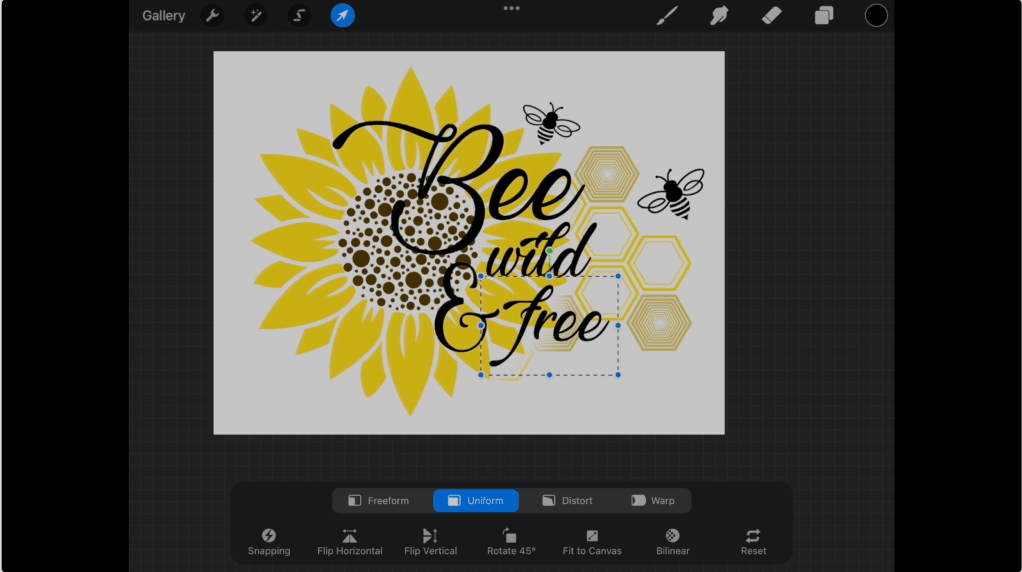The height and width of the screenshot is (572, 1022).
Task: Open Bilinear interpolation options
Action: (x=673, y=542)
